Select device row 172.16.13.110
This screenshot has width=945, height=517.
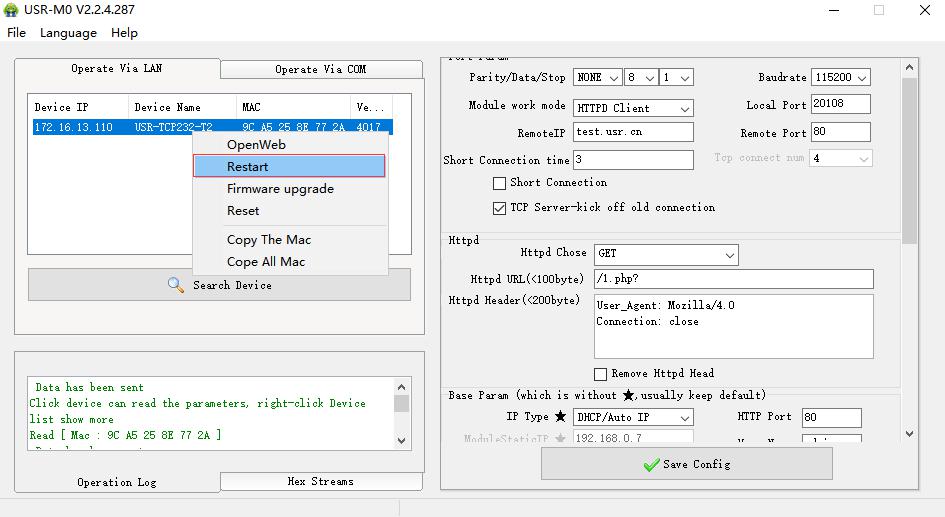213,127
